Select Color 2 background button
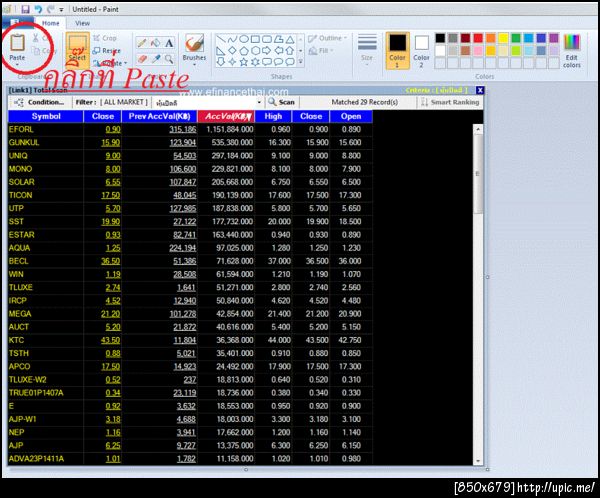The height and width of the screenshot is (498, 600). pyautogui.click(x=421, y=51)
